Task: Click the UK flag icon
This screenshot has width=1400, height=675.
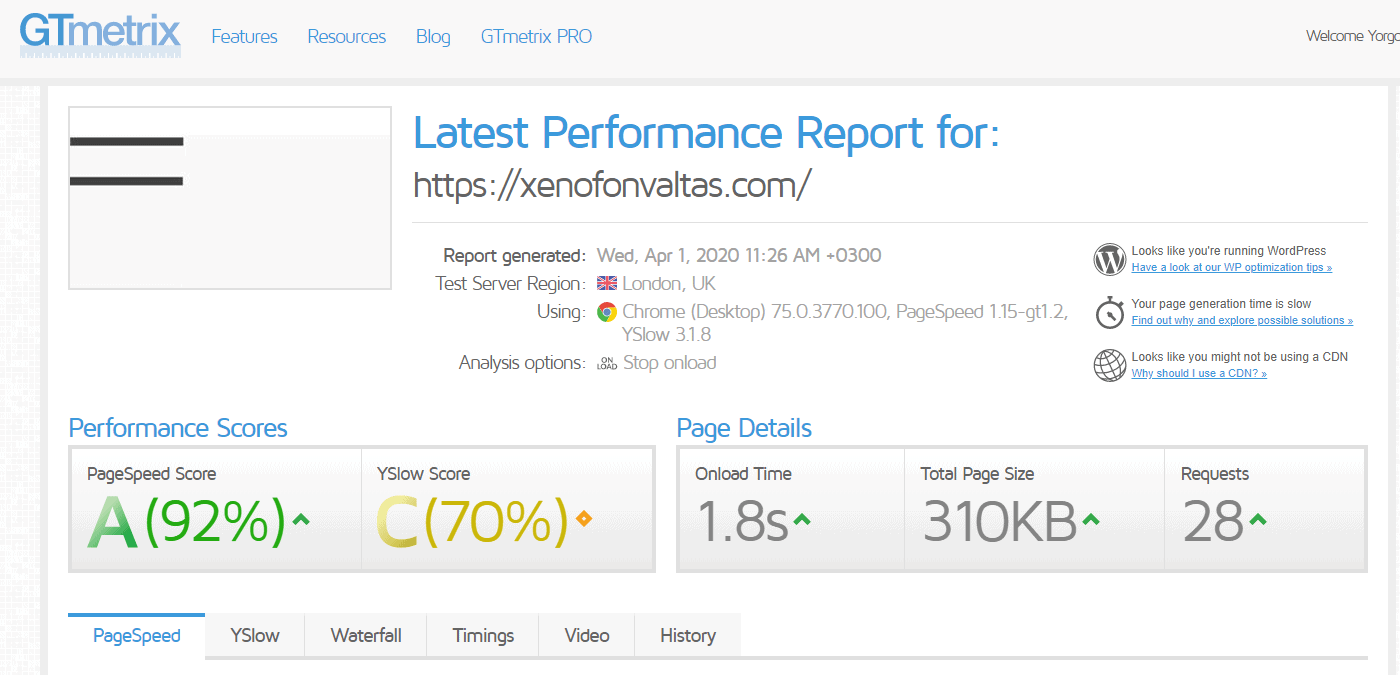Action: tap(606, 283)
